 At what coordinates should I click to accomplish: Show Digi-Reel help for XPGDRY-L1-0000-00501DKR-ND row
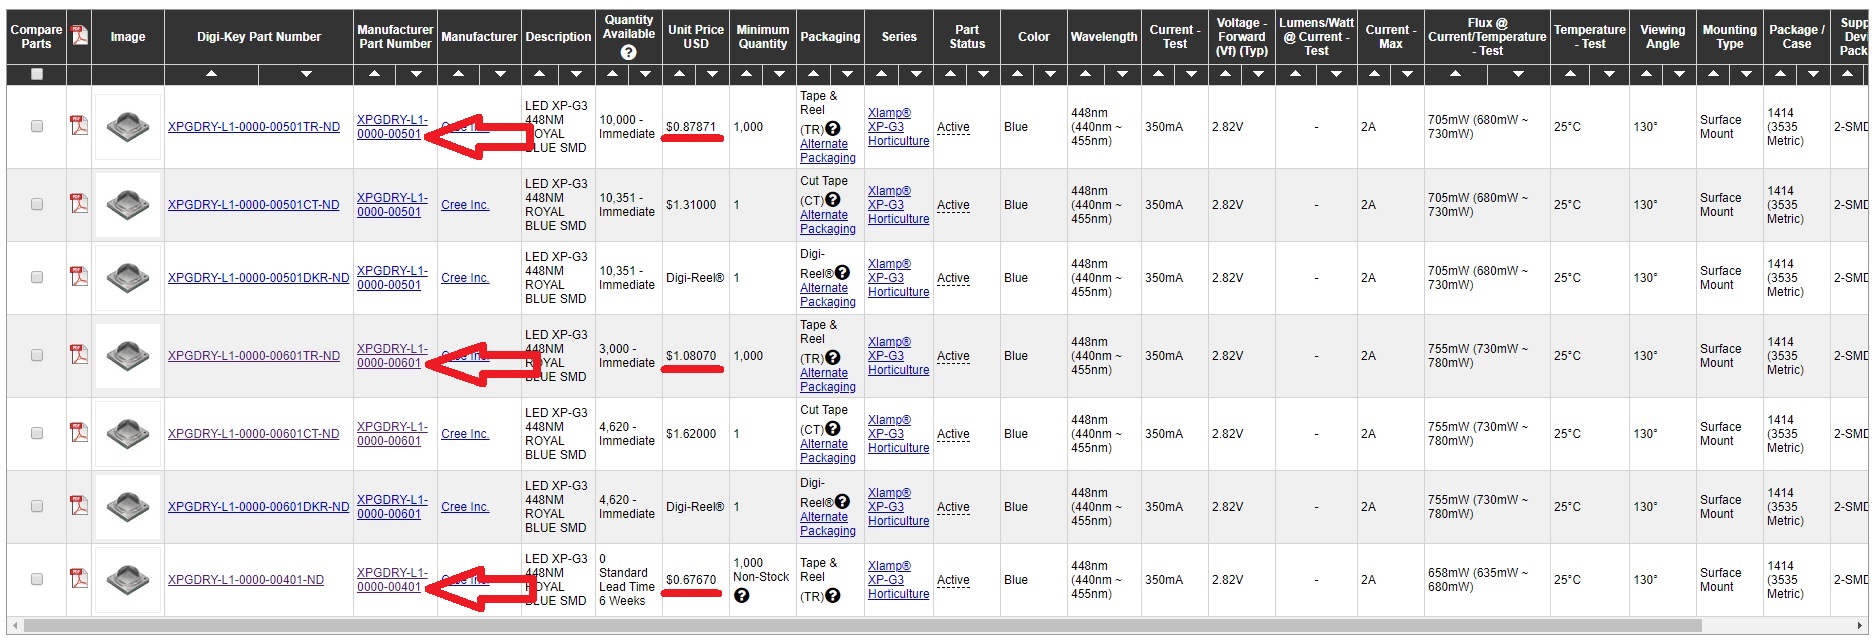click(842, 272)
